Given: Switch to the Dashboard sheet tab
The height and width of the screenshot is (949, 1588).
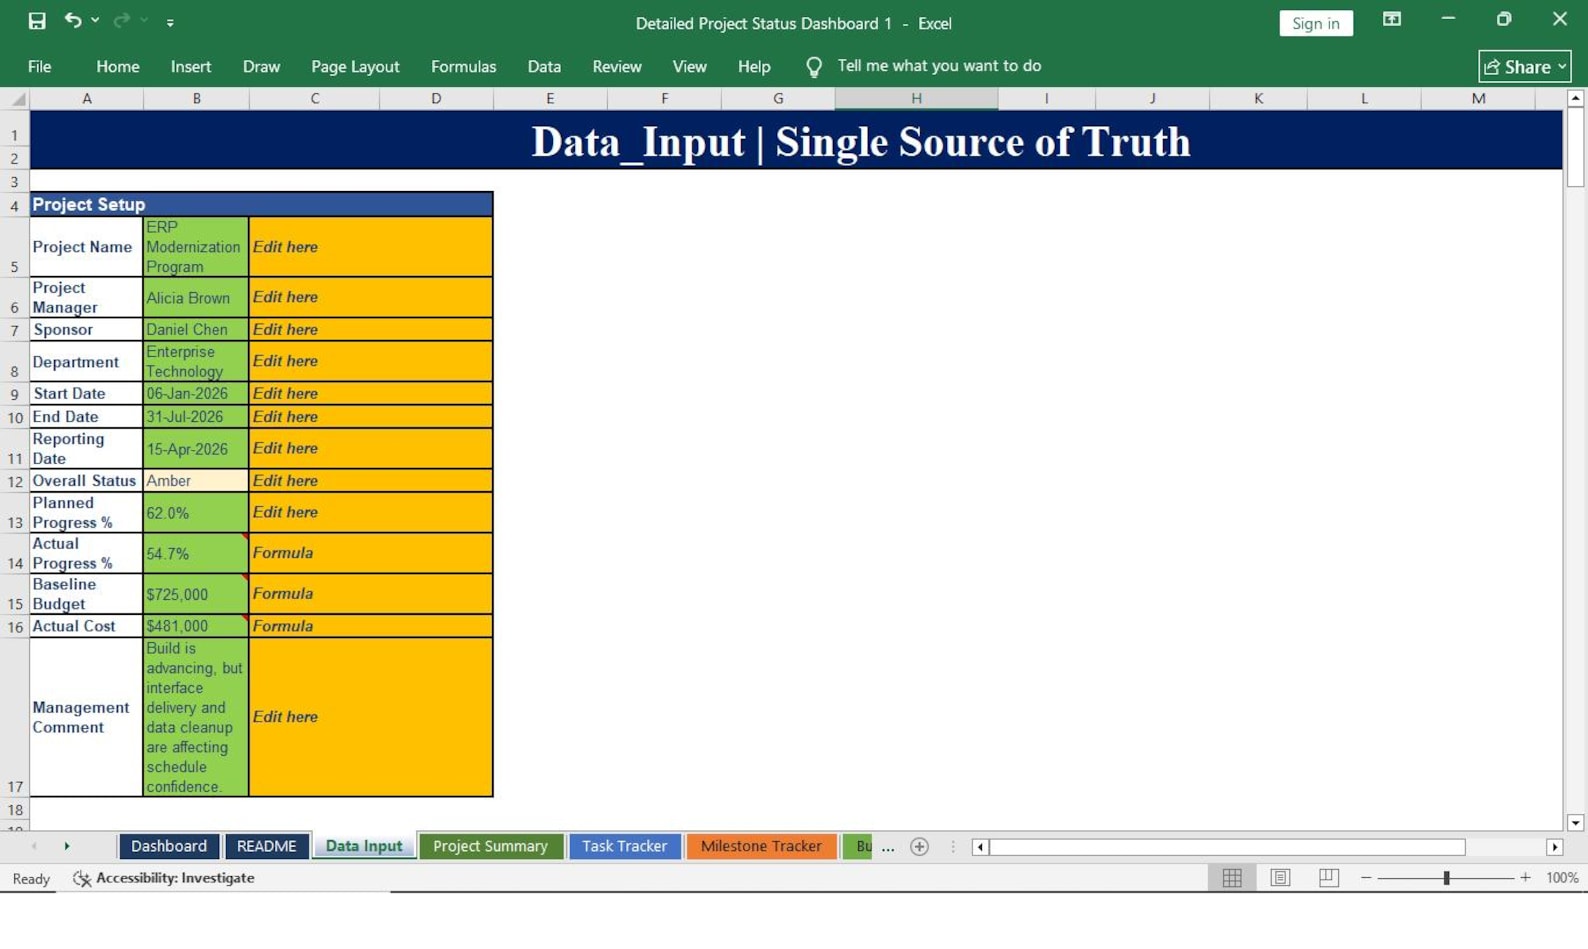Looking at the screenshot, I should [168, 846].
